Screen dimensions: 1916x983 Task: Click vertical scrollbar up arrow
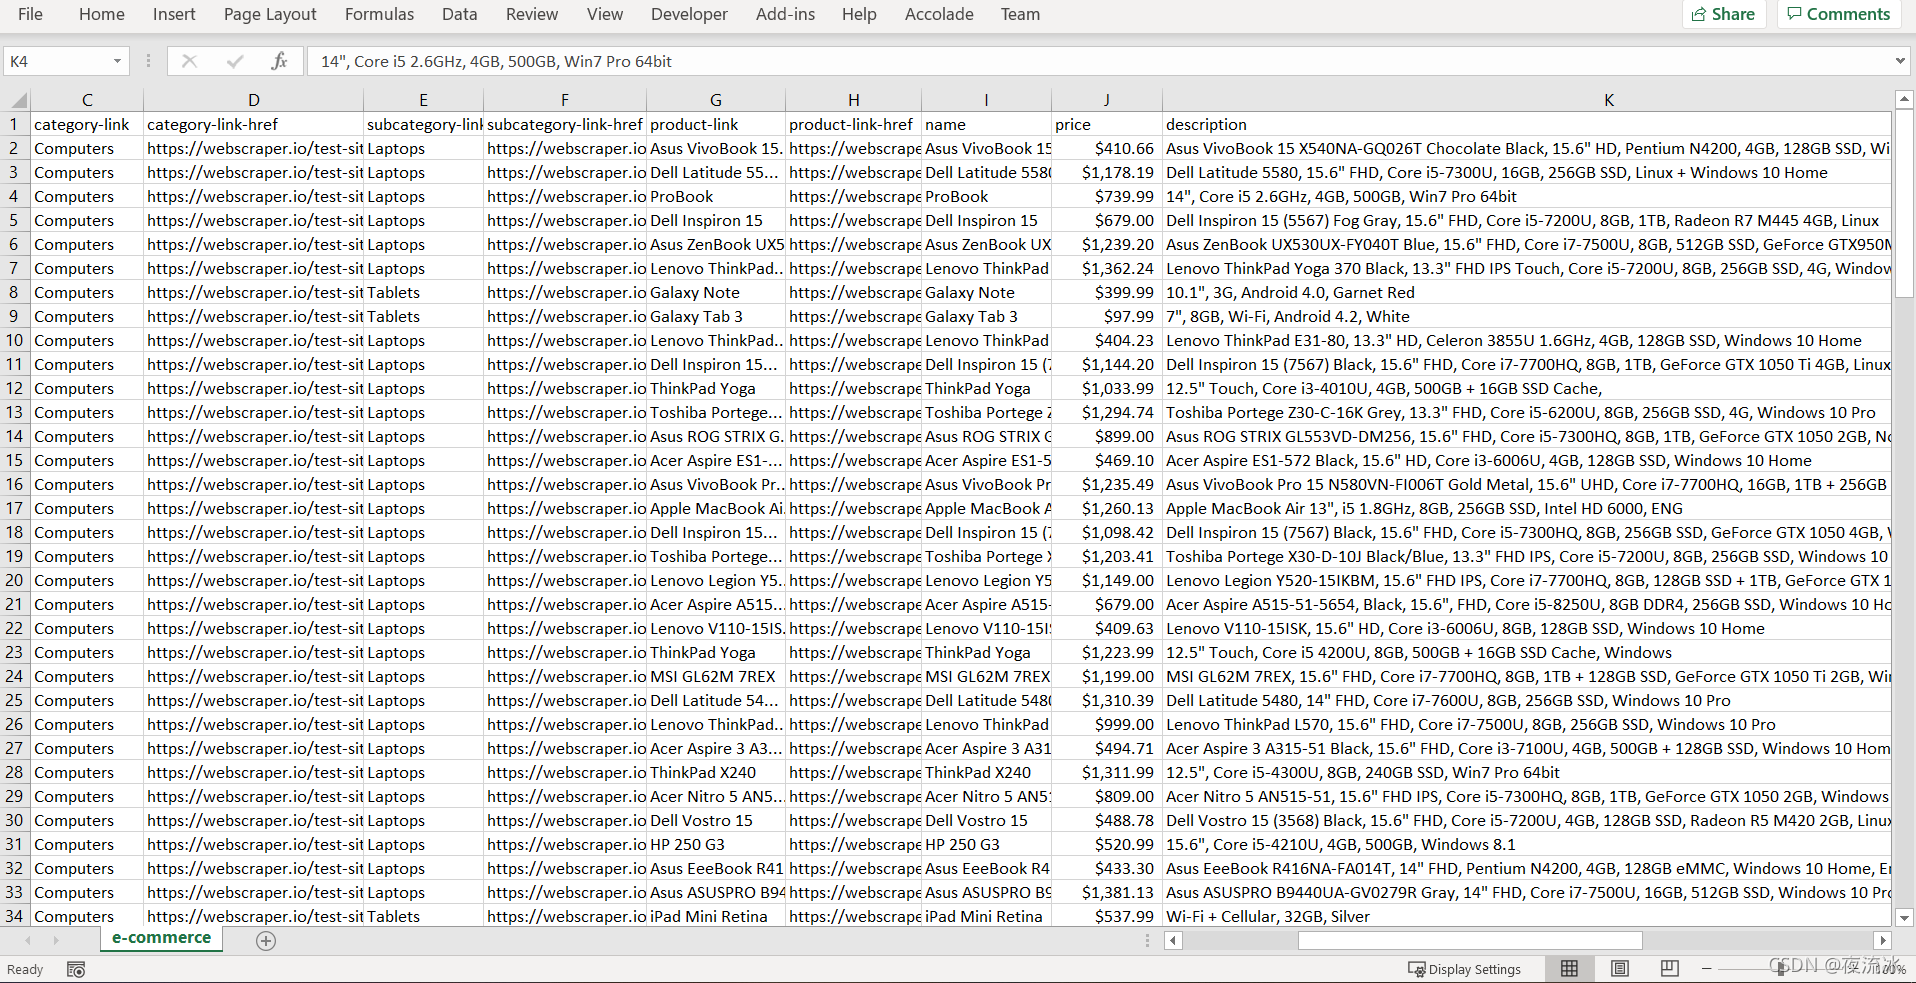[1904, 99]
